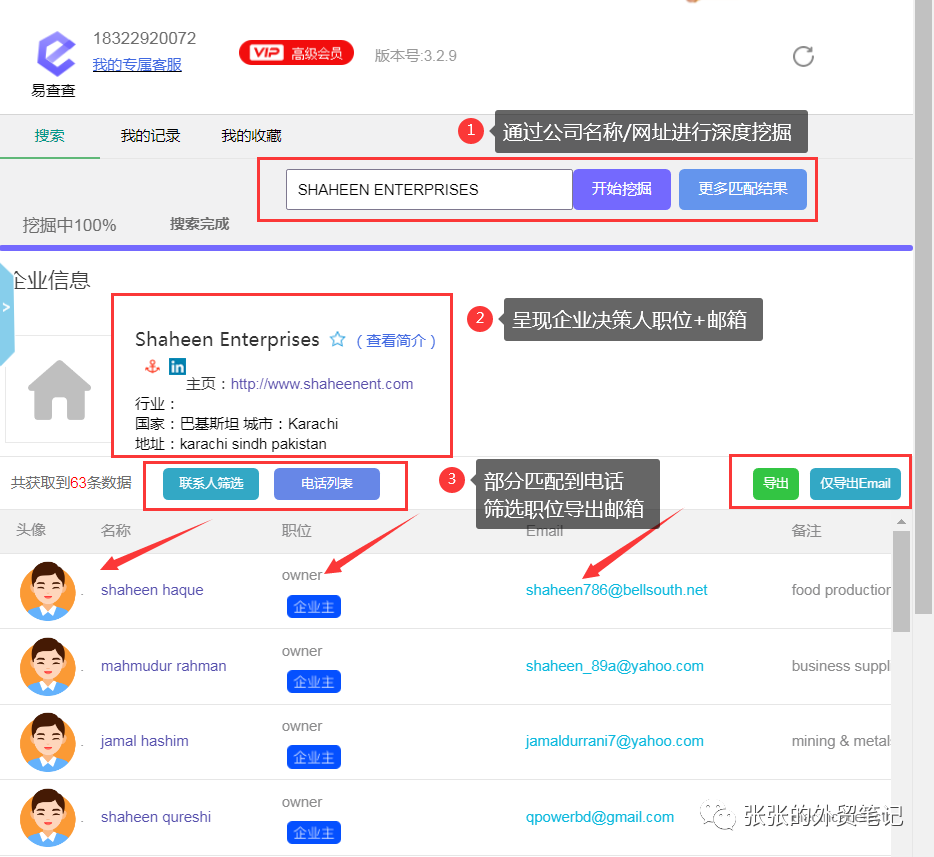Open 我的专属客服 link
This screenshot has width=934, height=857.
tap(137, 64)
